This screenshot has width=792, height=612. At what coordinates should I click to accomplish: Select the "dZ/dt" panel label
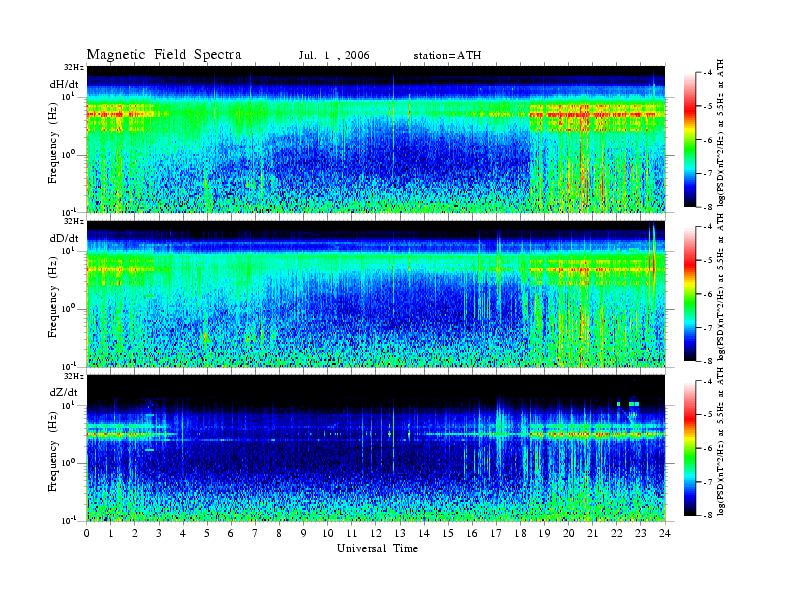tap(64, 392)
